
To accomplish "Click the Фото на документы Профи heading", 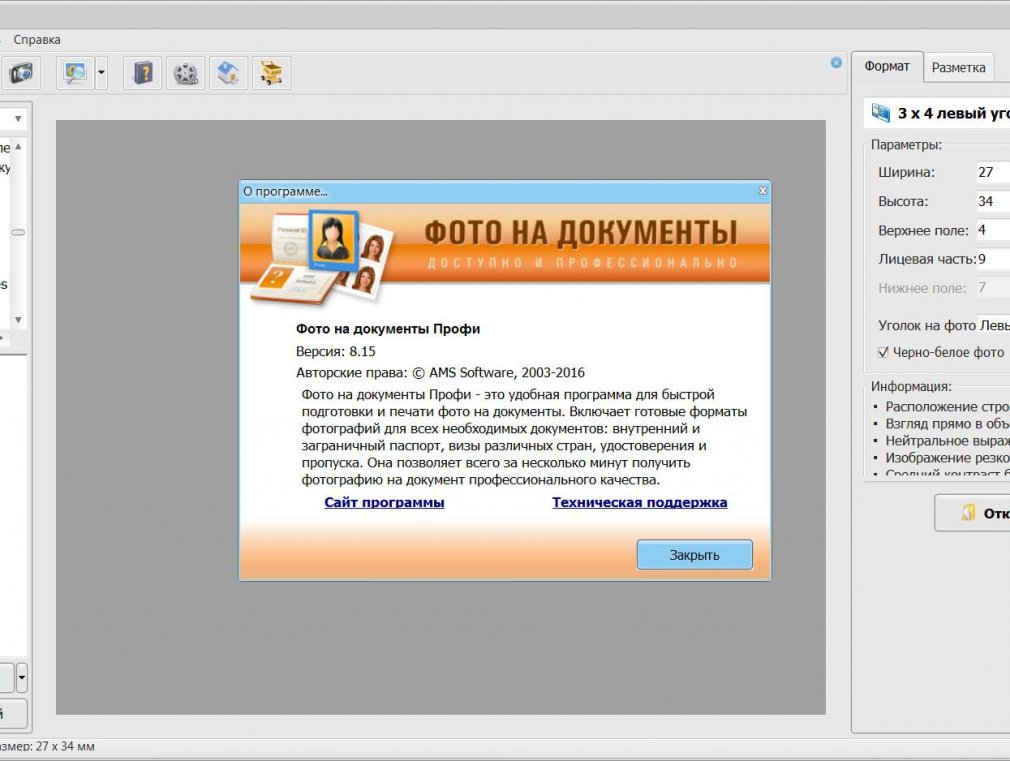I will tap(388, 329).
